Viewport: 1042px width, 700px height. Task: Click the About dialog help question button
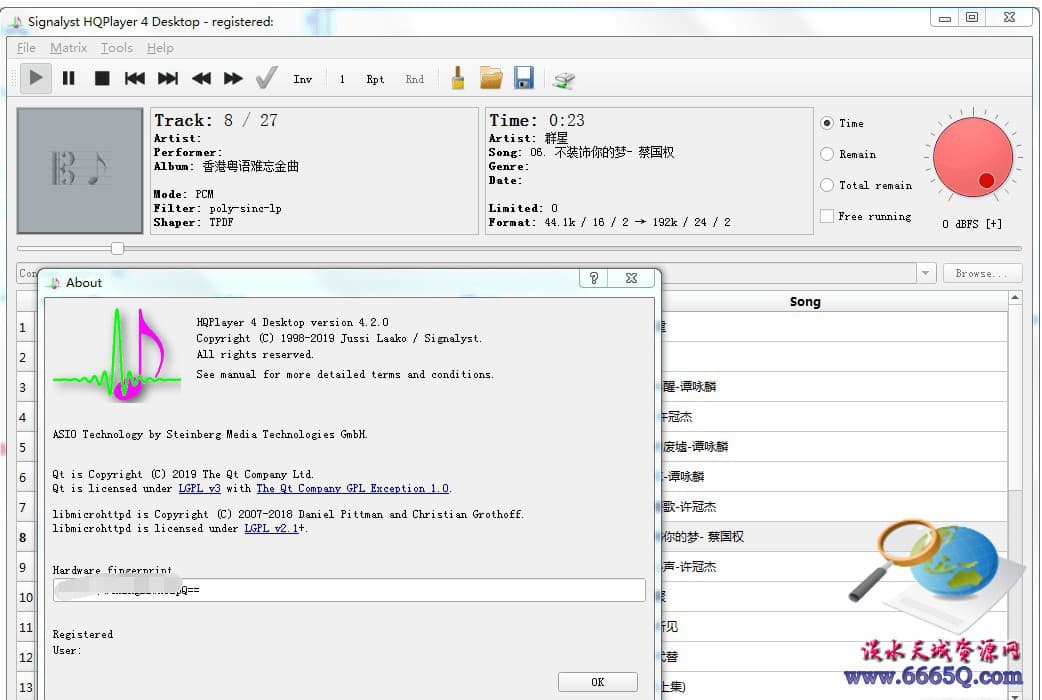pyautogui.click(x=593, y=279)
